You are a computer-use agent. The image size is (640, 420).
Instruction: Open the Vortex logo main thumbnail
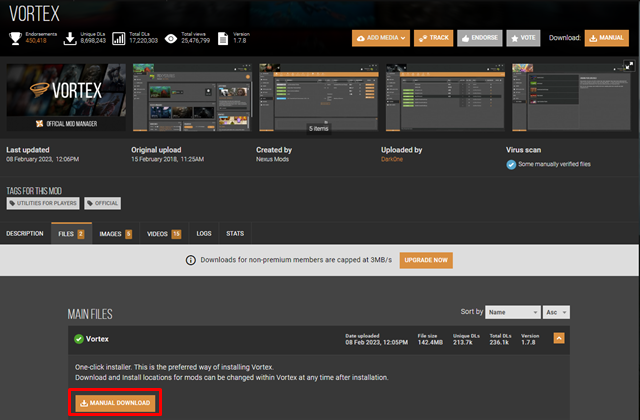pyautogui.click(x=66, y=97)
